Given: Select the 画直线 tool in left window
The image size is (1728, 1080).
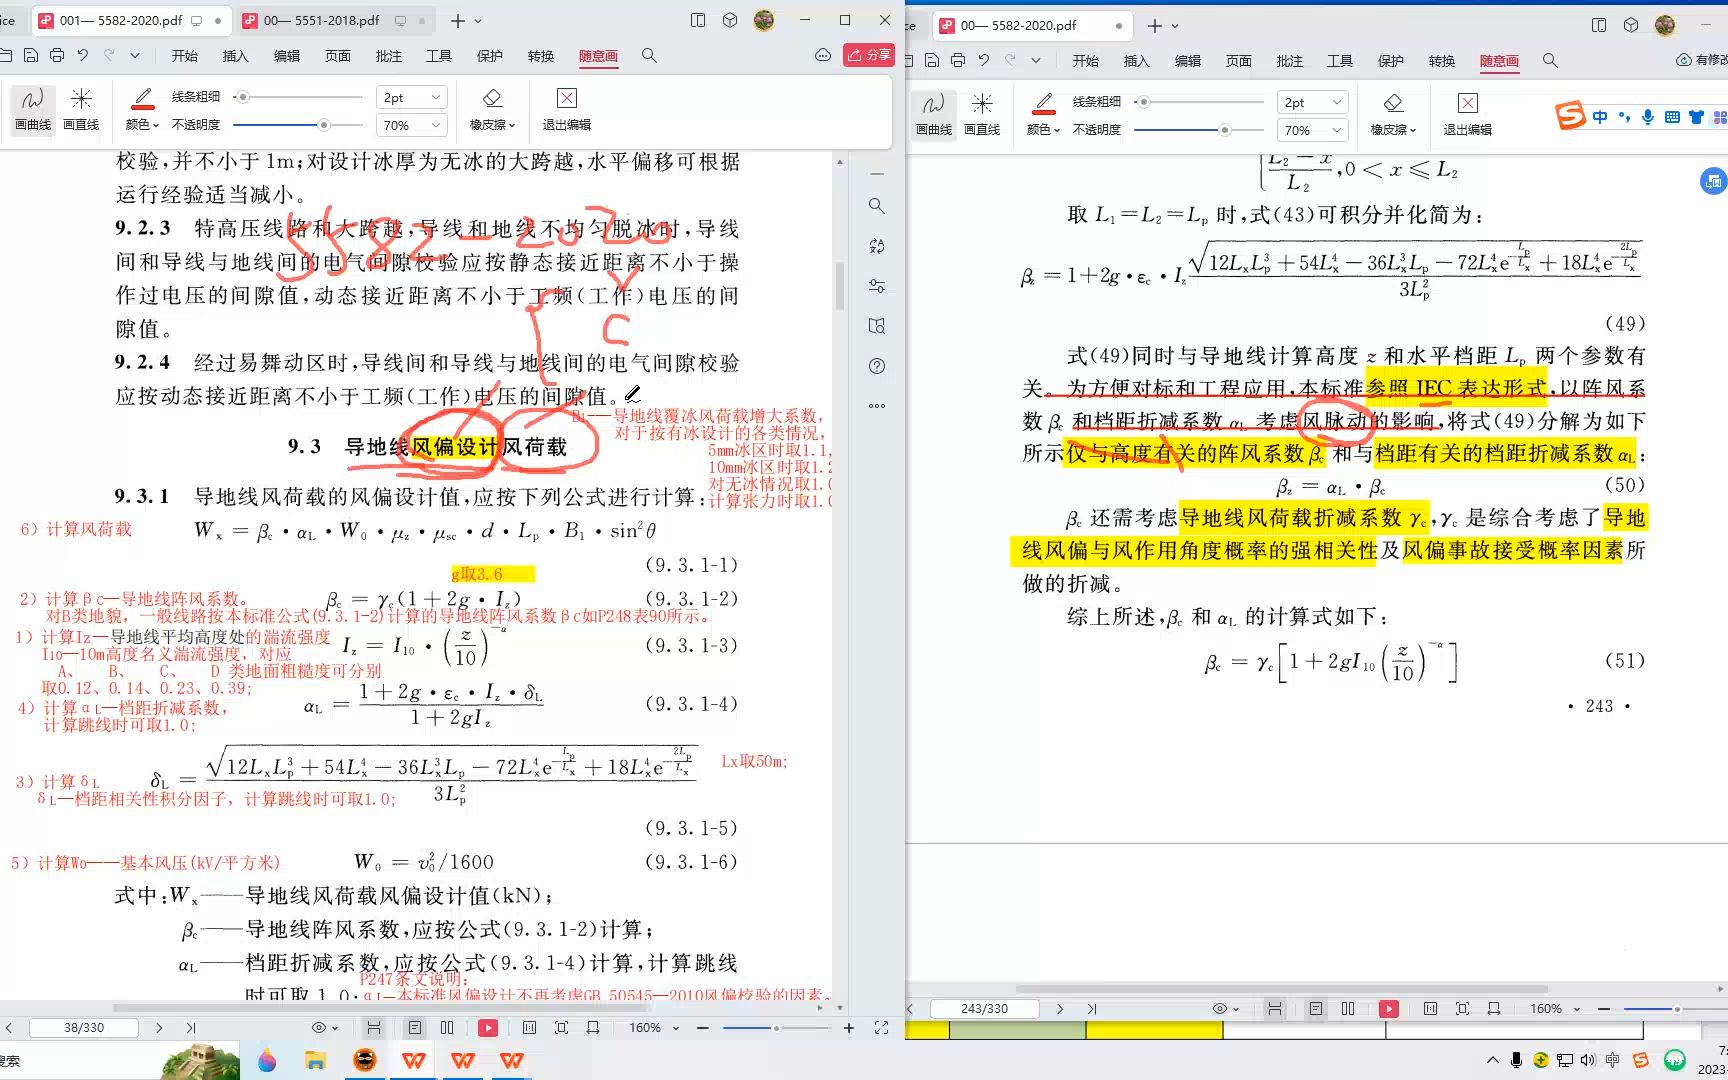Looking at the screenshot, I should (81, 109).
